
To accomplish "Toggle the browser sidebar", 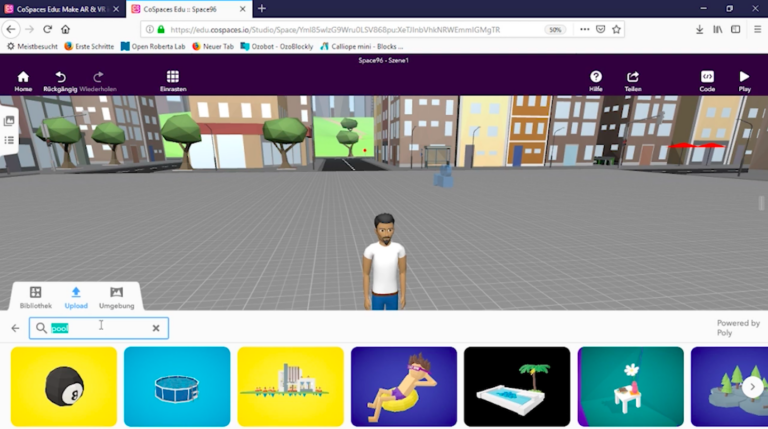I will pos(736,29).
